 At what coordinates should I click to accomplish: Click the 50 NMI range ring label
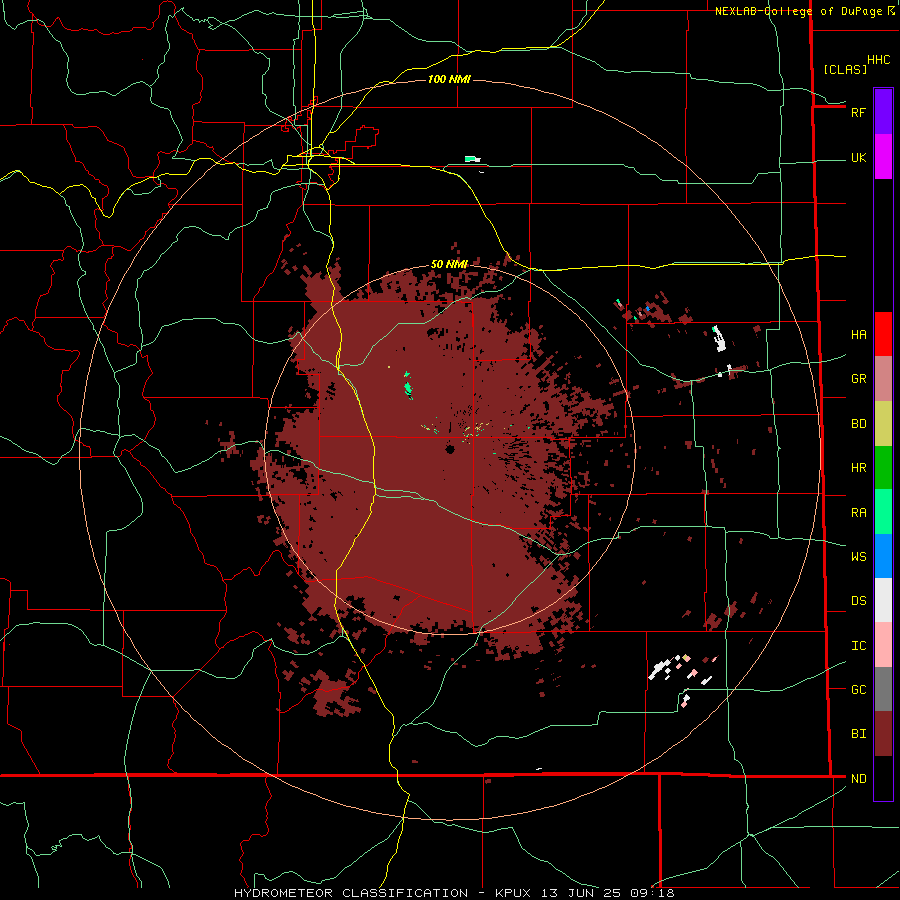(449, 264)
